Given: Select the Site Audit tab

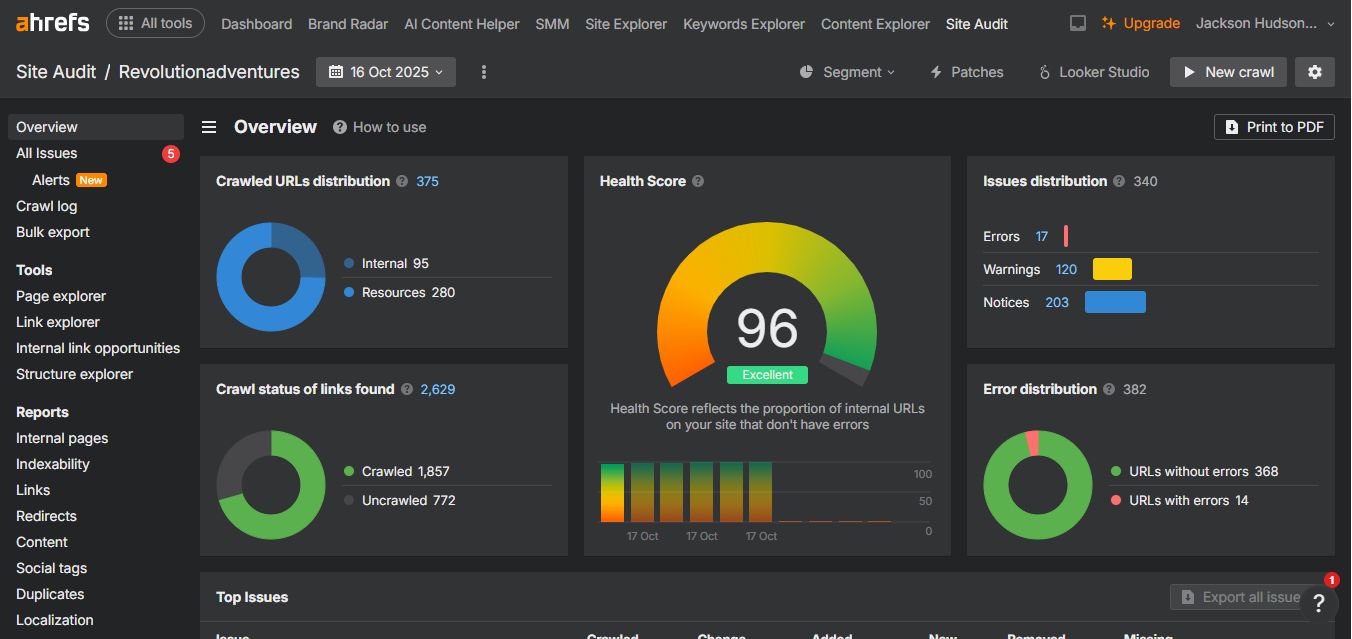Looking at the screenshot, I should pyautogui.click(x=977, y=24).
